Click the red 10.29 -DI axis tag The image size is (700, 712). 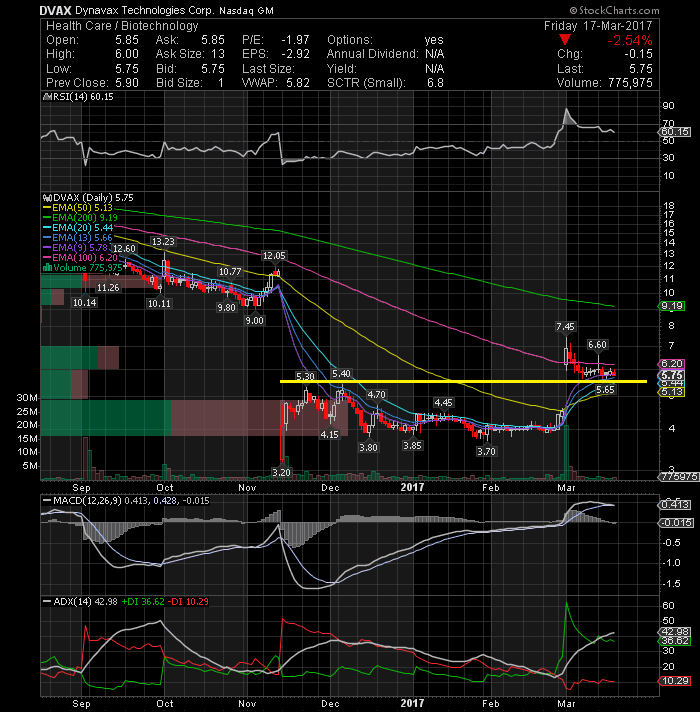(x=675, y=681)
